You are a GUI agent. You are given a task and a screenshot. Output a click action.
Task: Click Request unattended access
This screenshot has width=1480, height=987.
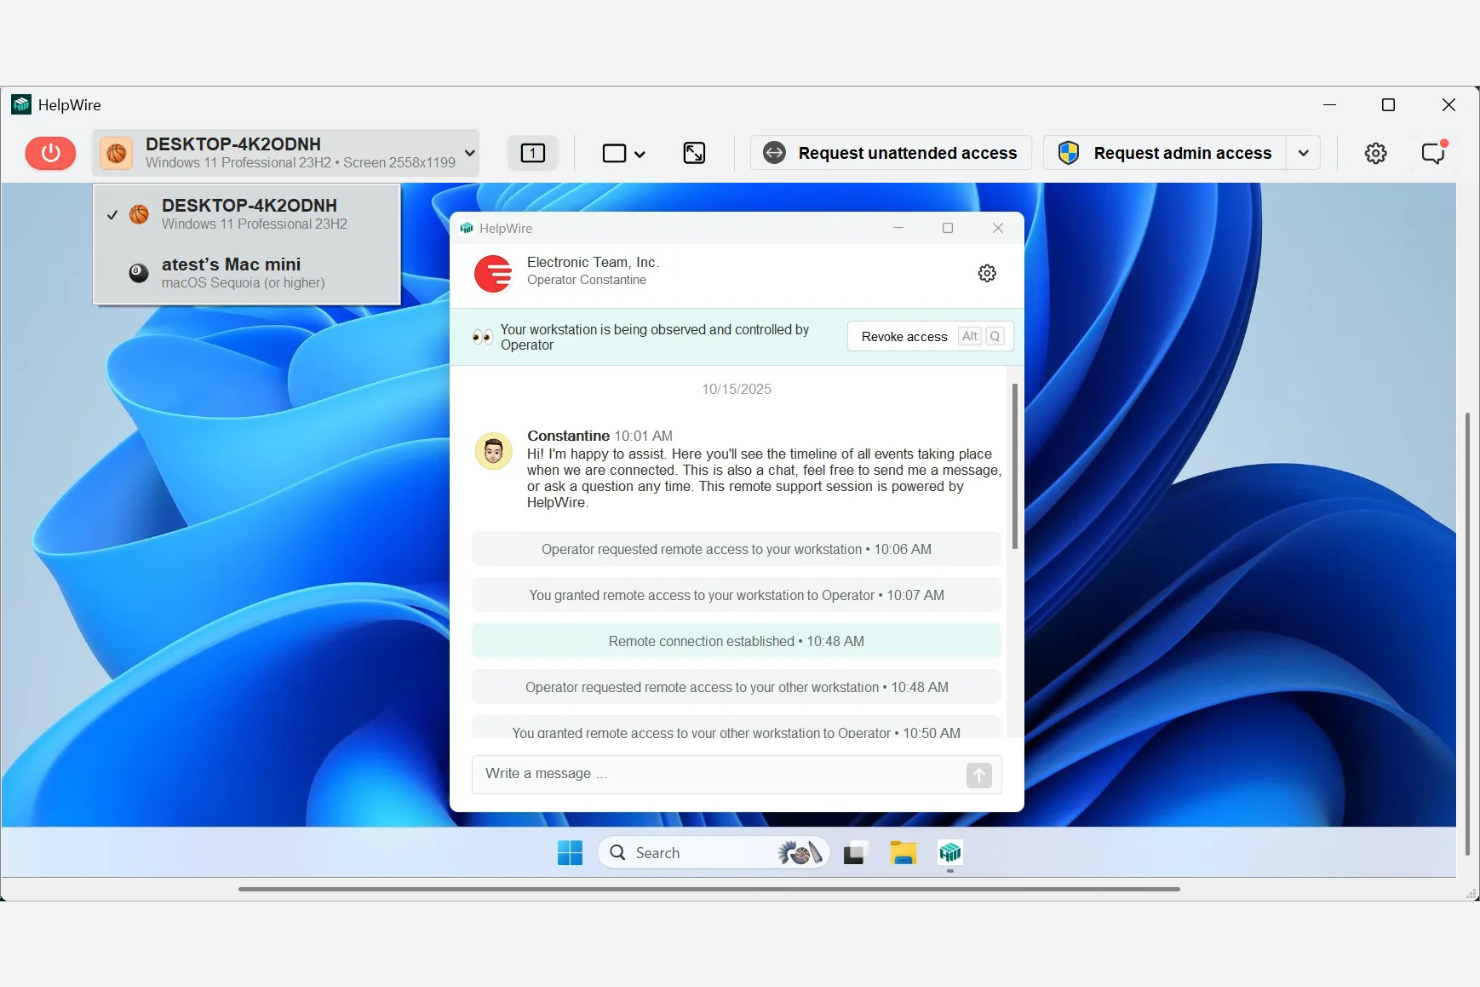(889, 152)
